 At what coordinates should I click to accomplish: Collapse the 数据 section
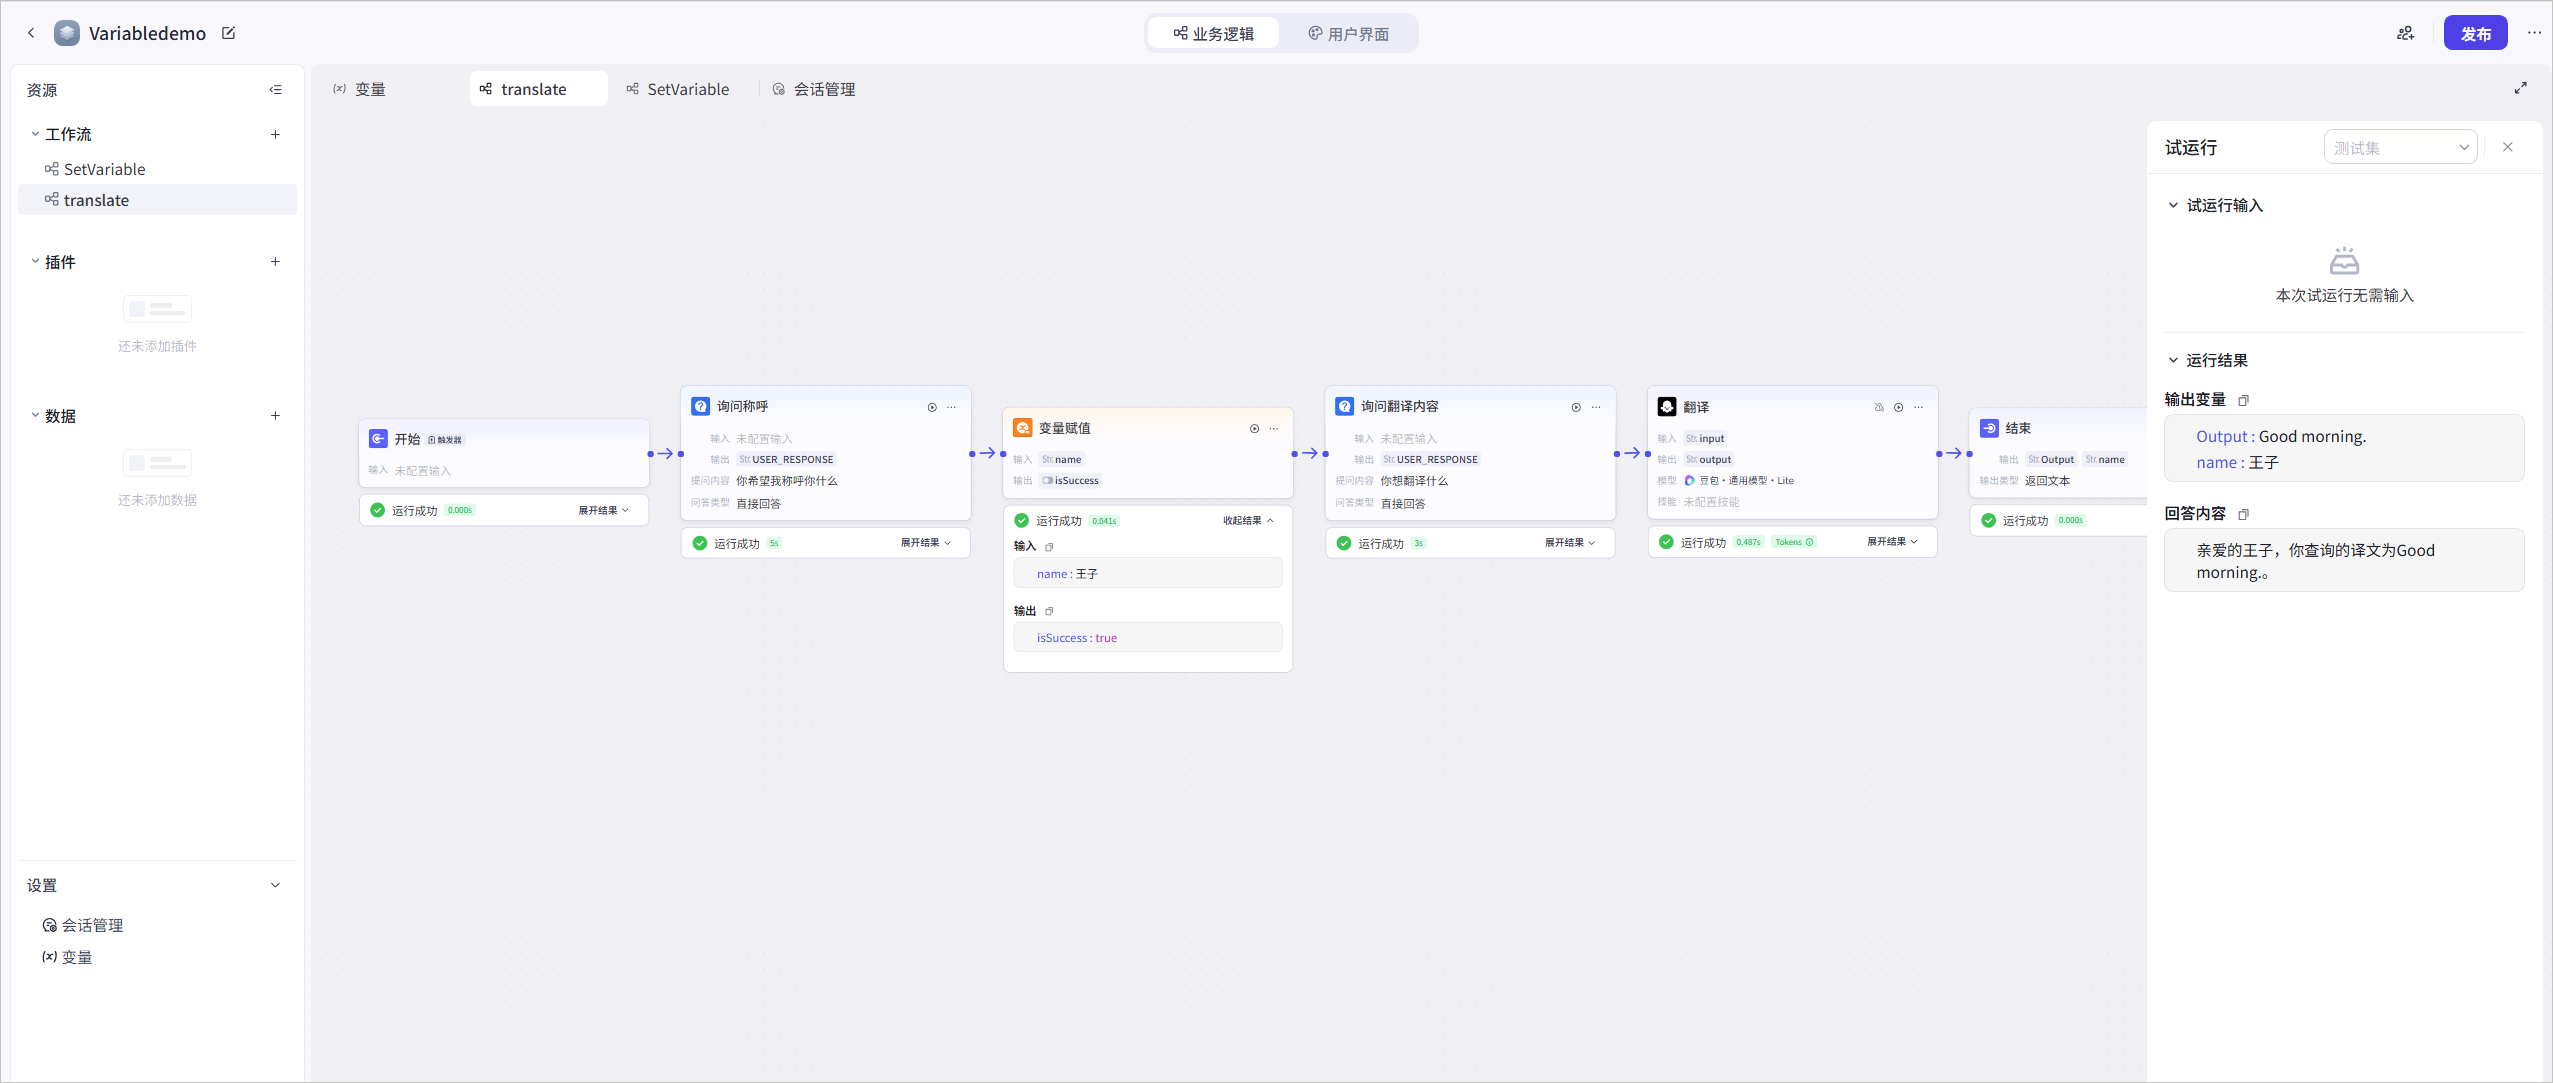point(35,416)
